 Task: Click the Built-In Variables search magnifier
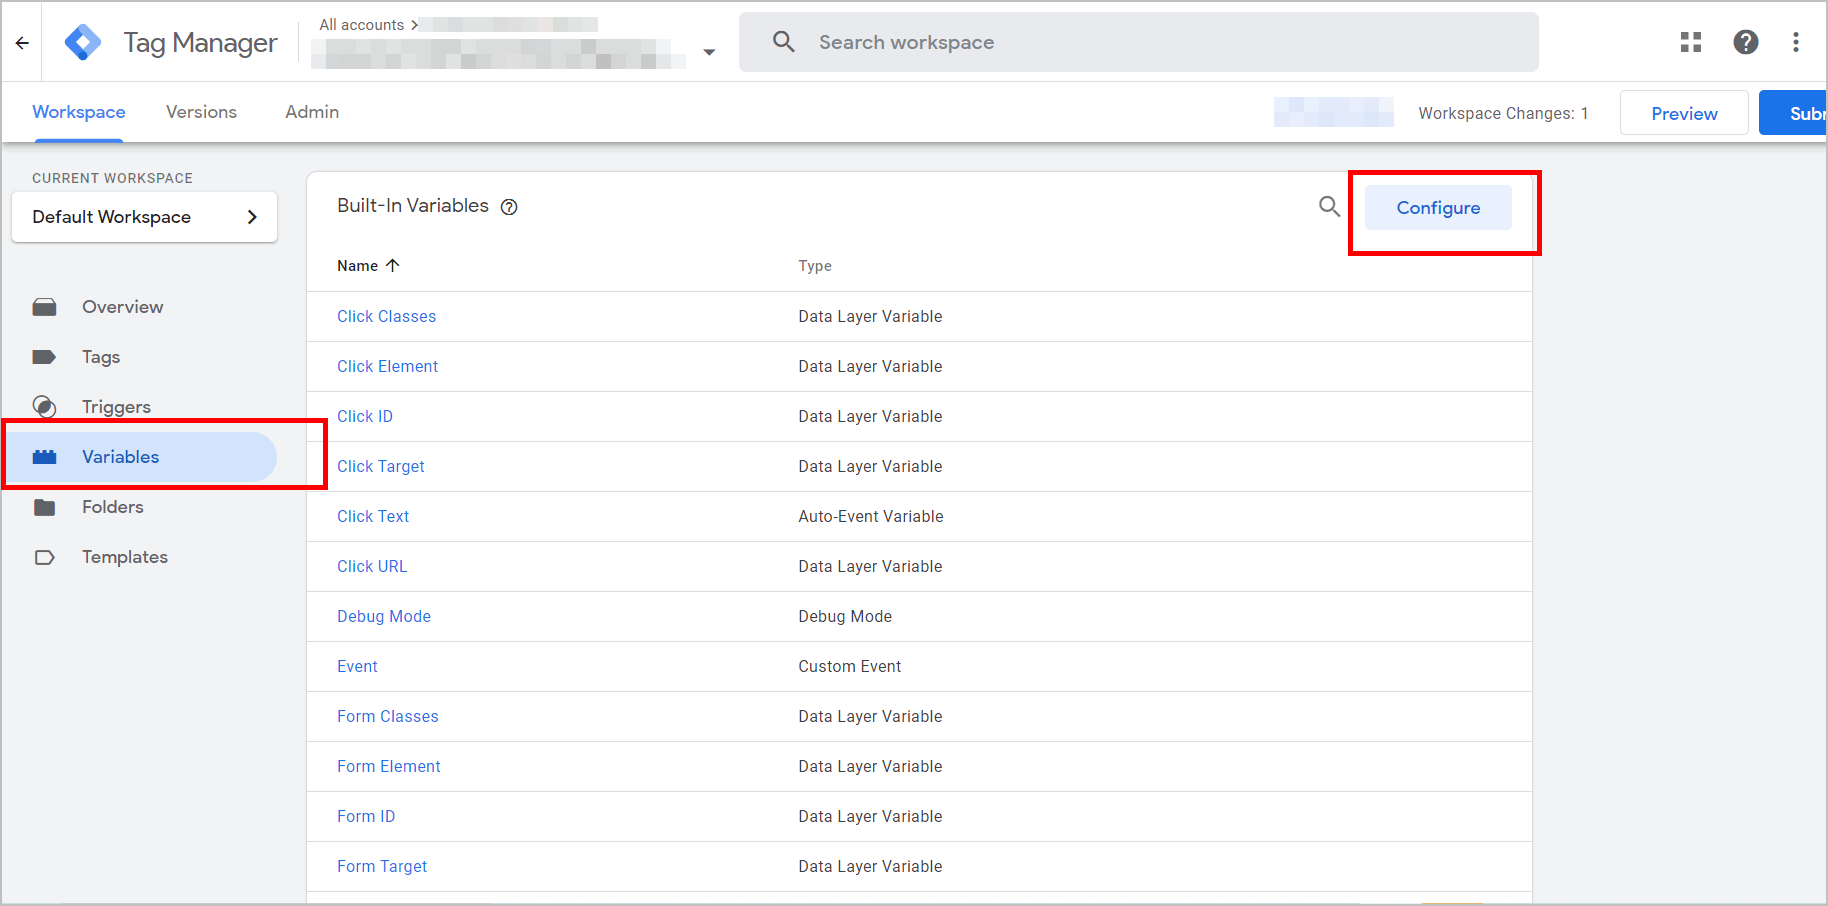tap(1329, 206)
